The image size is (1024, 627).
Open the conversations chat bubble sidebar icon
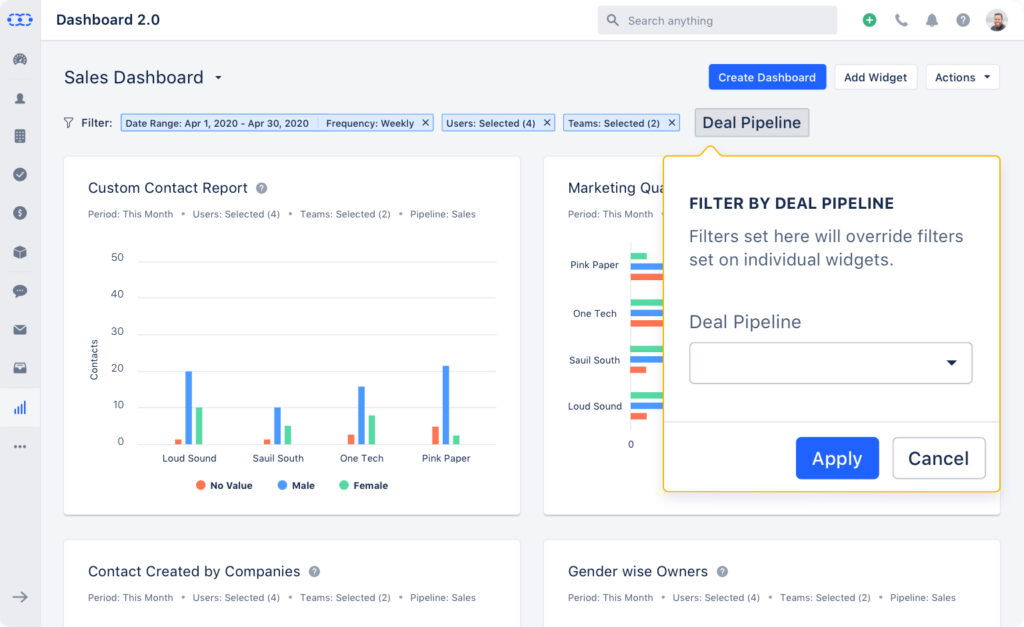(x=20, y=291)
